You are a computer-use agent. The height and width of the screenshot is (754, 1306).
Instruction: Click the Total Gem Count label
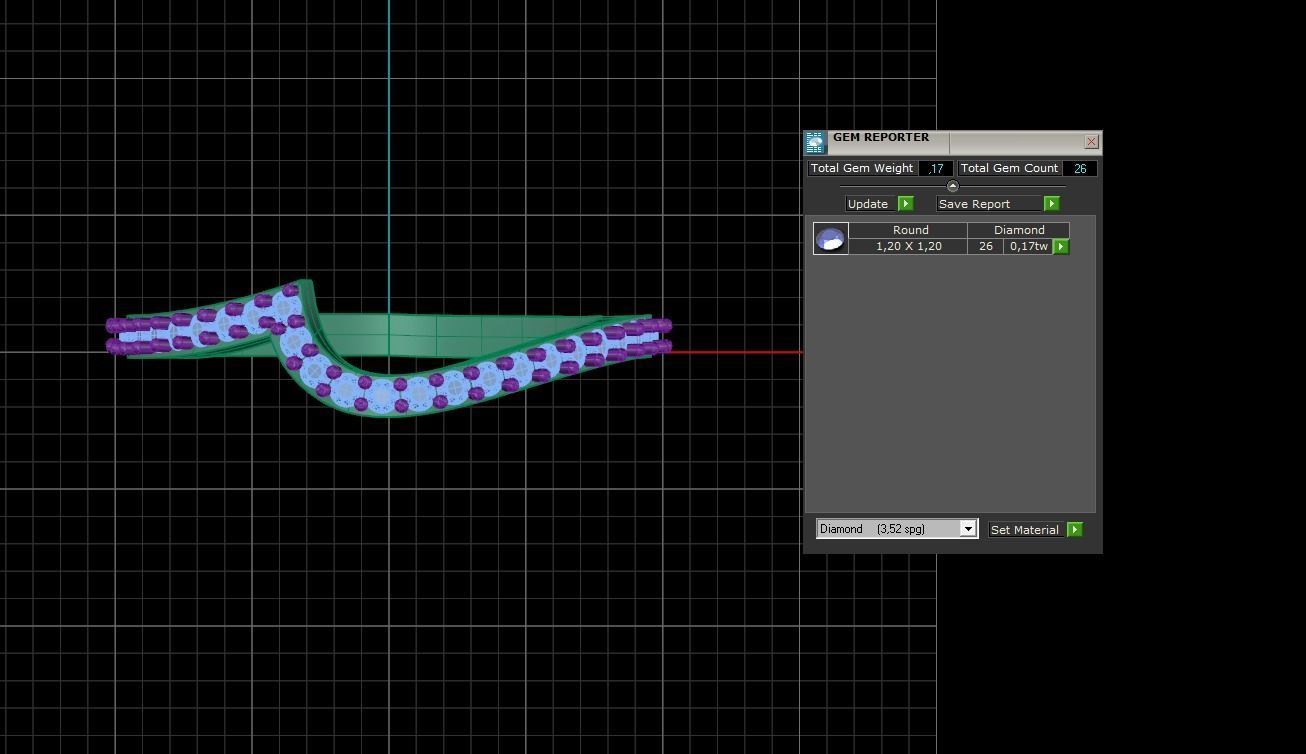(x=1009, y=168)
